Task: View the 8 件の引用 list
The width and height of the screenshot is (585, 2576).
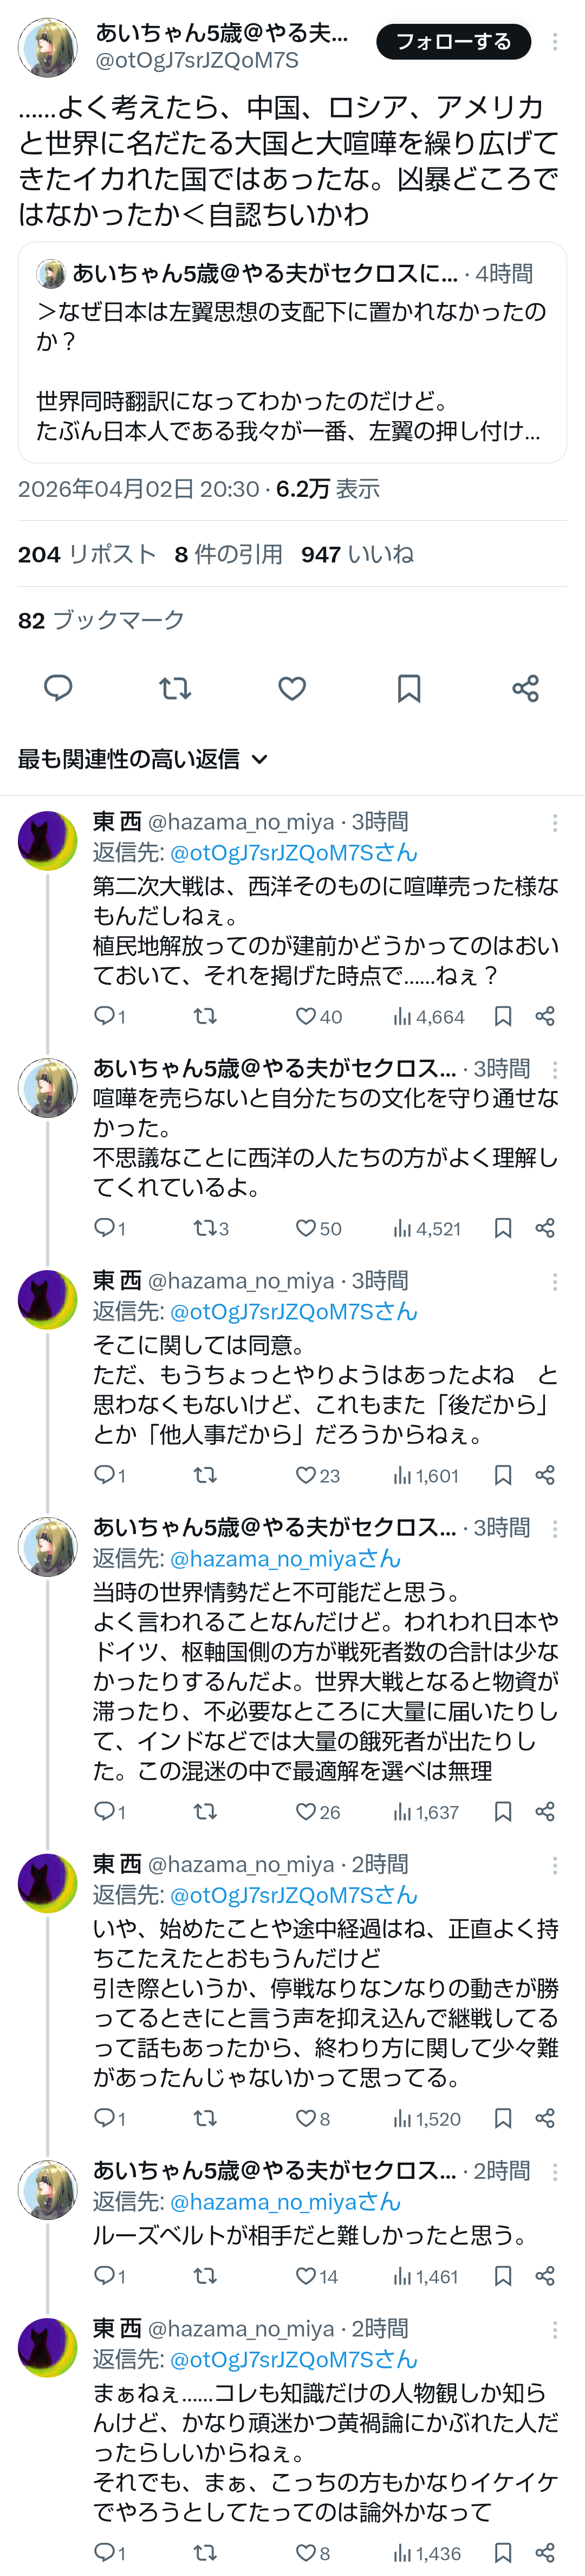Action: [228, 554]
